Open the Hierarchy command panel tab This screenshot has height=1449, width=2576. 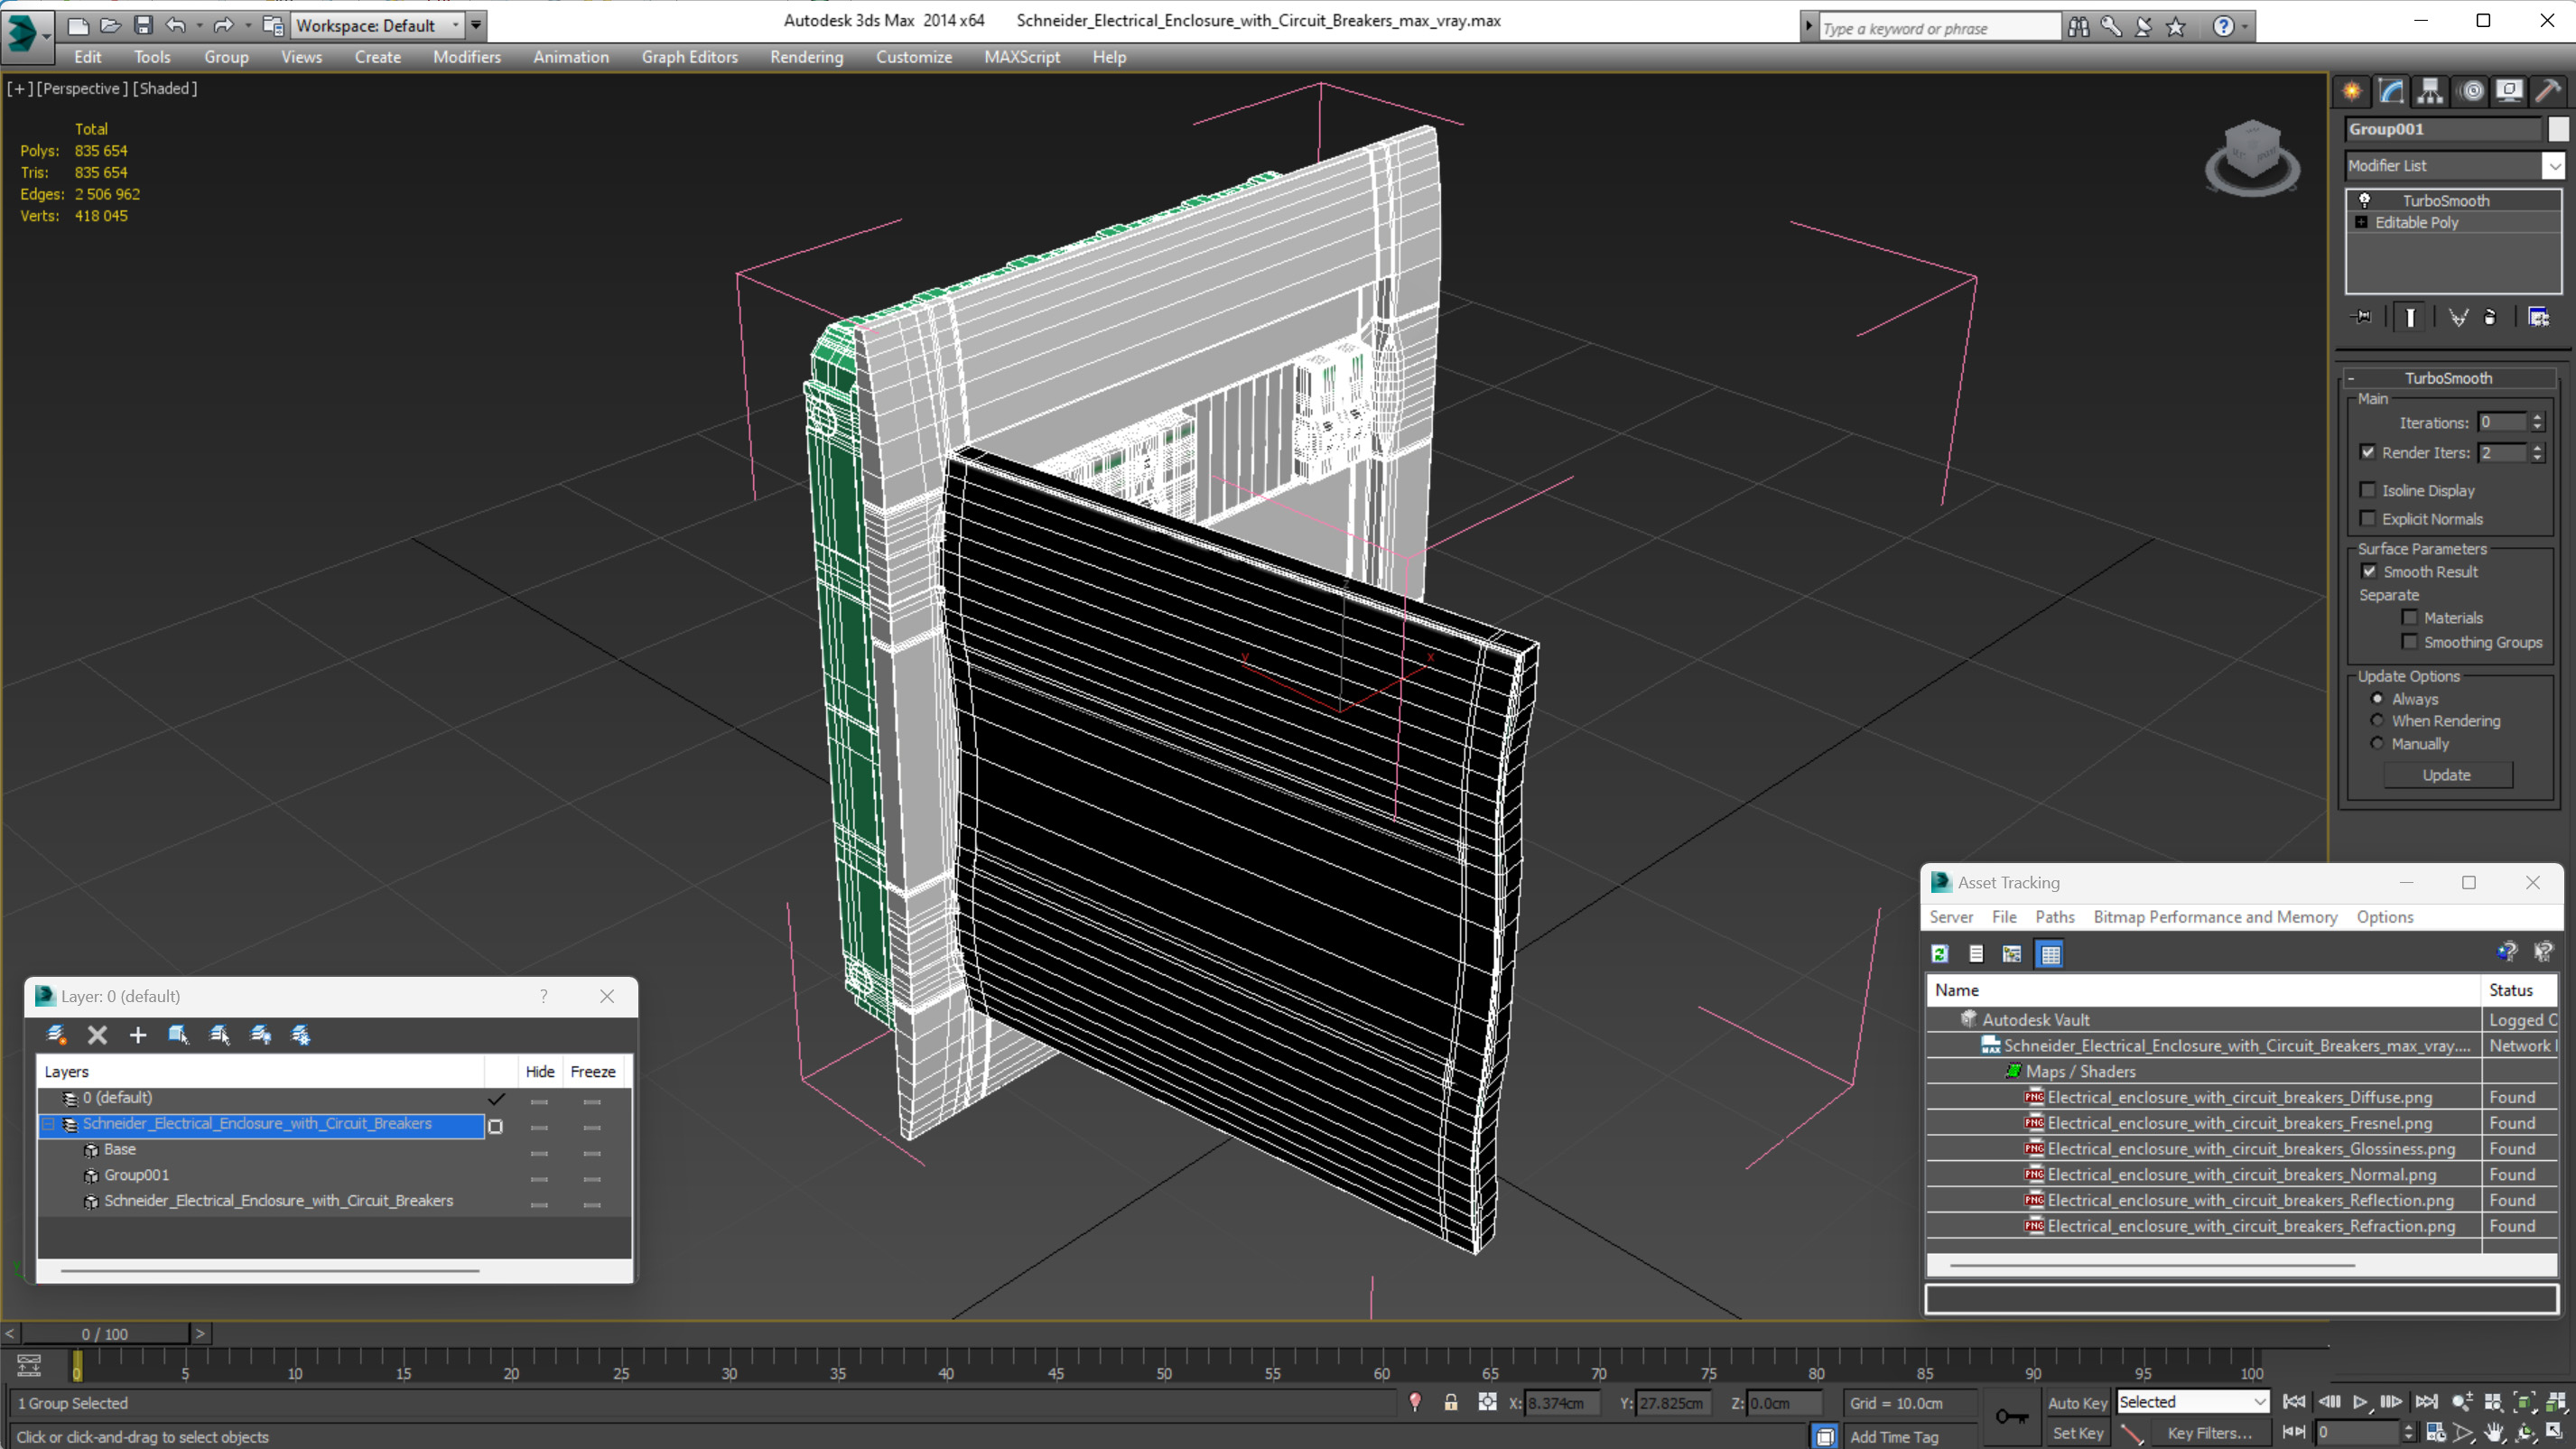coord(2430,91)
